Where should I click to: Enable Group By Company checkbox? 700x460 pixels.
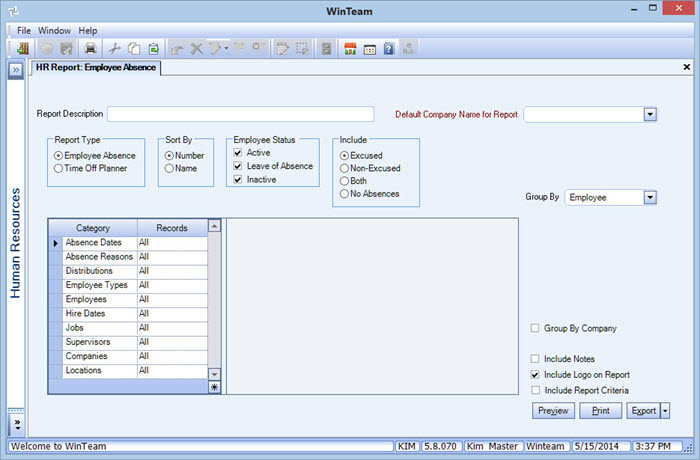pyautogui.click(x=535, y=328)
